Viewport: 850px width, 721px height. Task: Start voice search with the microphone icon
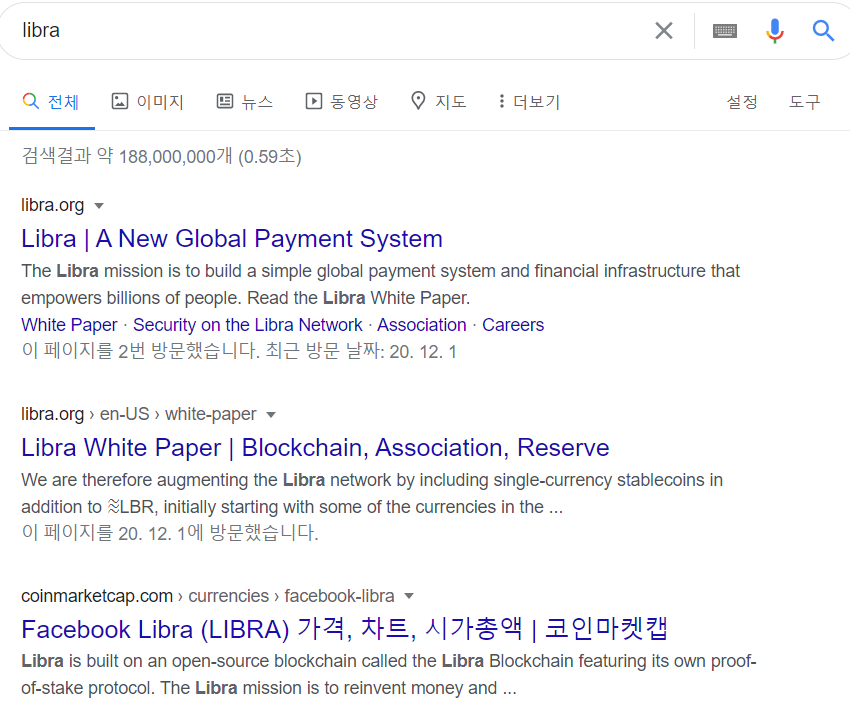point(775,30)
